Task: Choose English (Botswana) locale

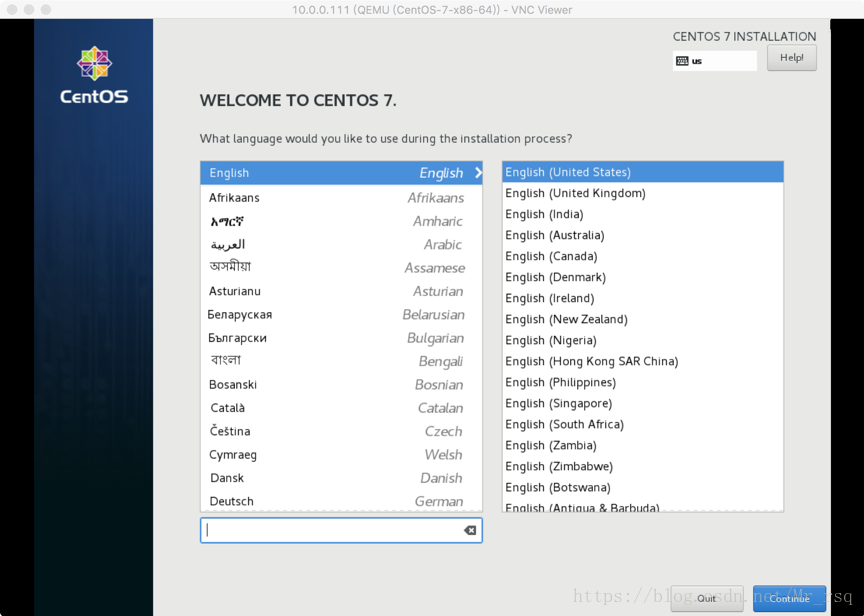Action: coord(642,488)
